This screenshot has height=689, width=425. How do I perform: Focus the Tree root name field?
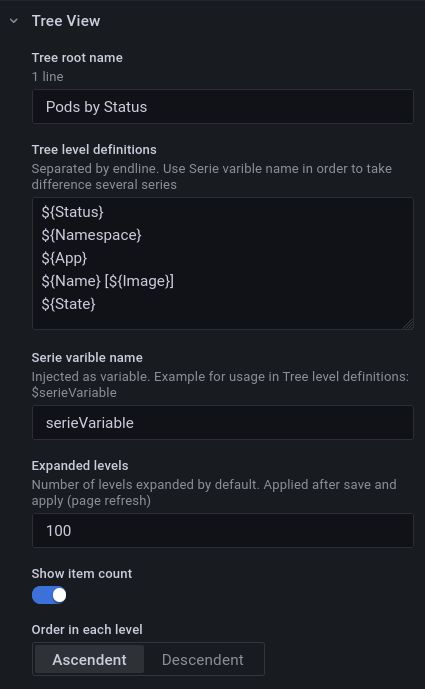pos(222,107)
